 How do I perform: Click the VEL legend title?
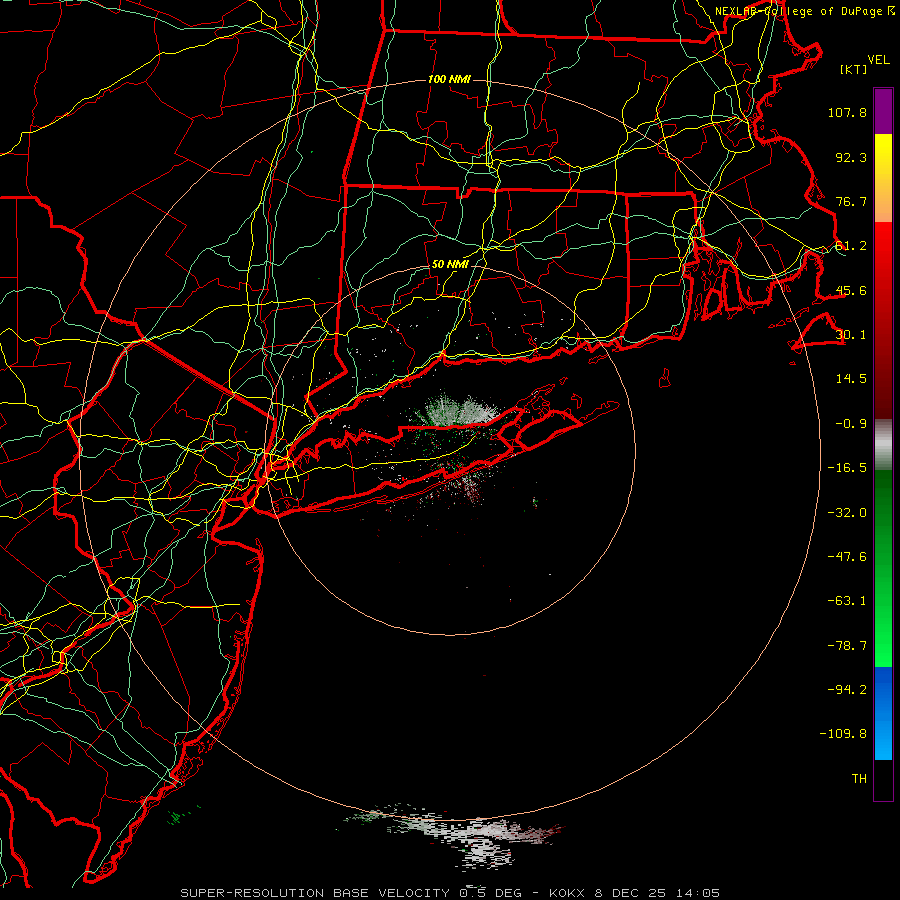(878, 59)
